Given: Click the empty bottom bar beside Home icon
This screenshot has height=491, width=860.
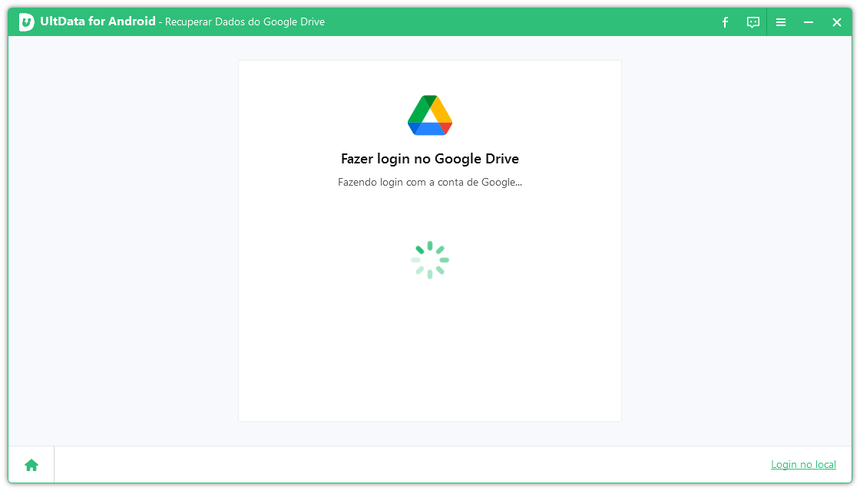Looking at the screenshot, I should pyautogui.click(x=400, y=465).
